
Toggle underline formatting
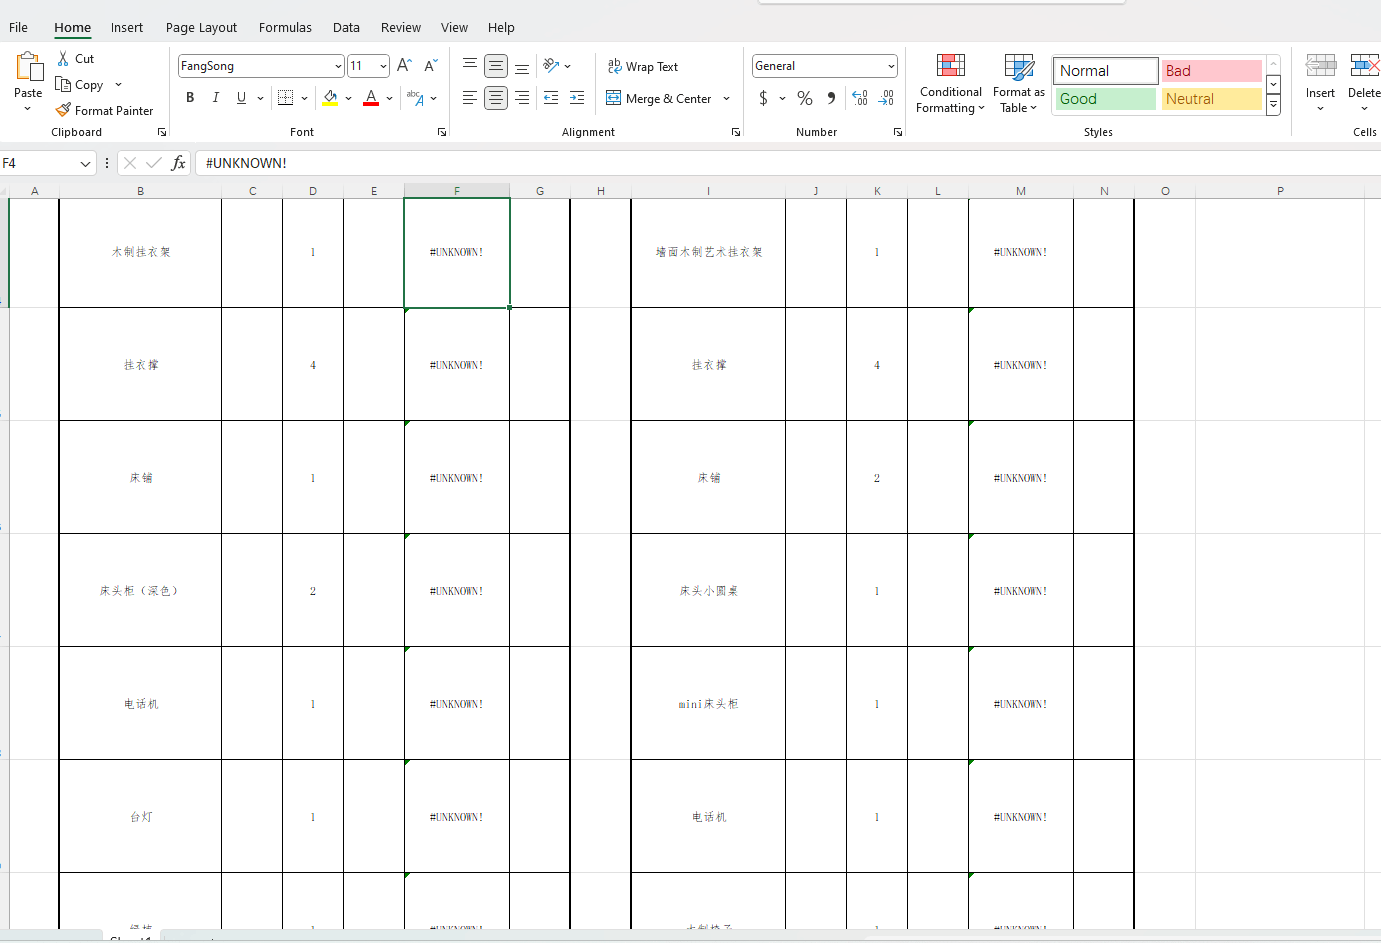point(241,98)
